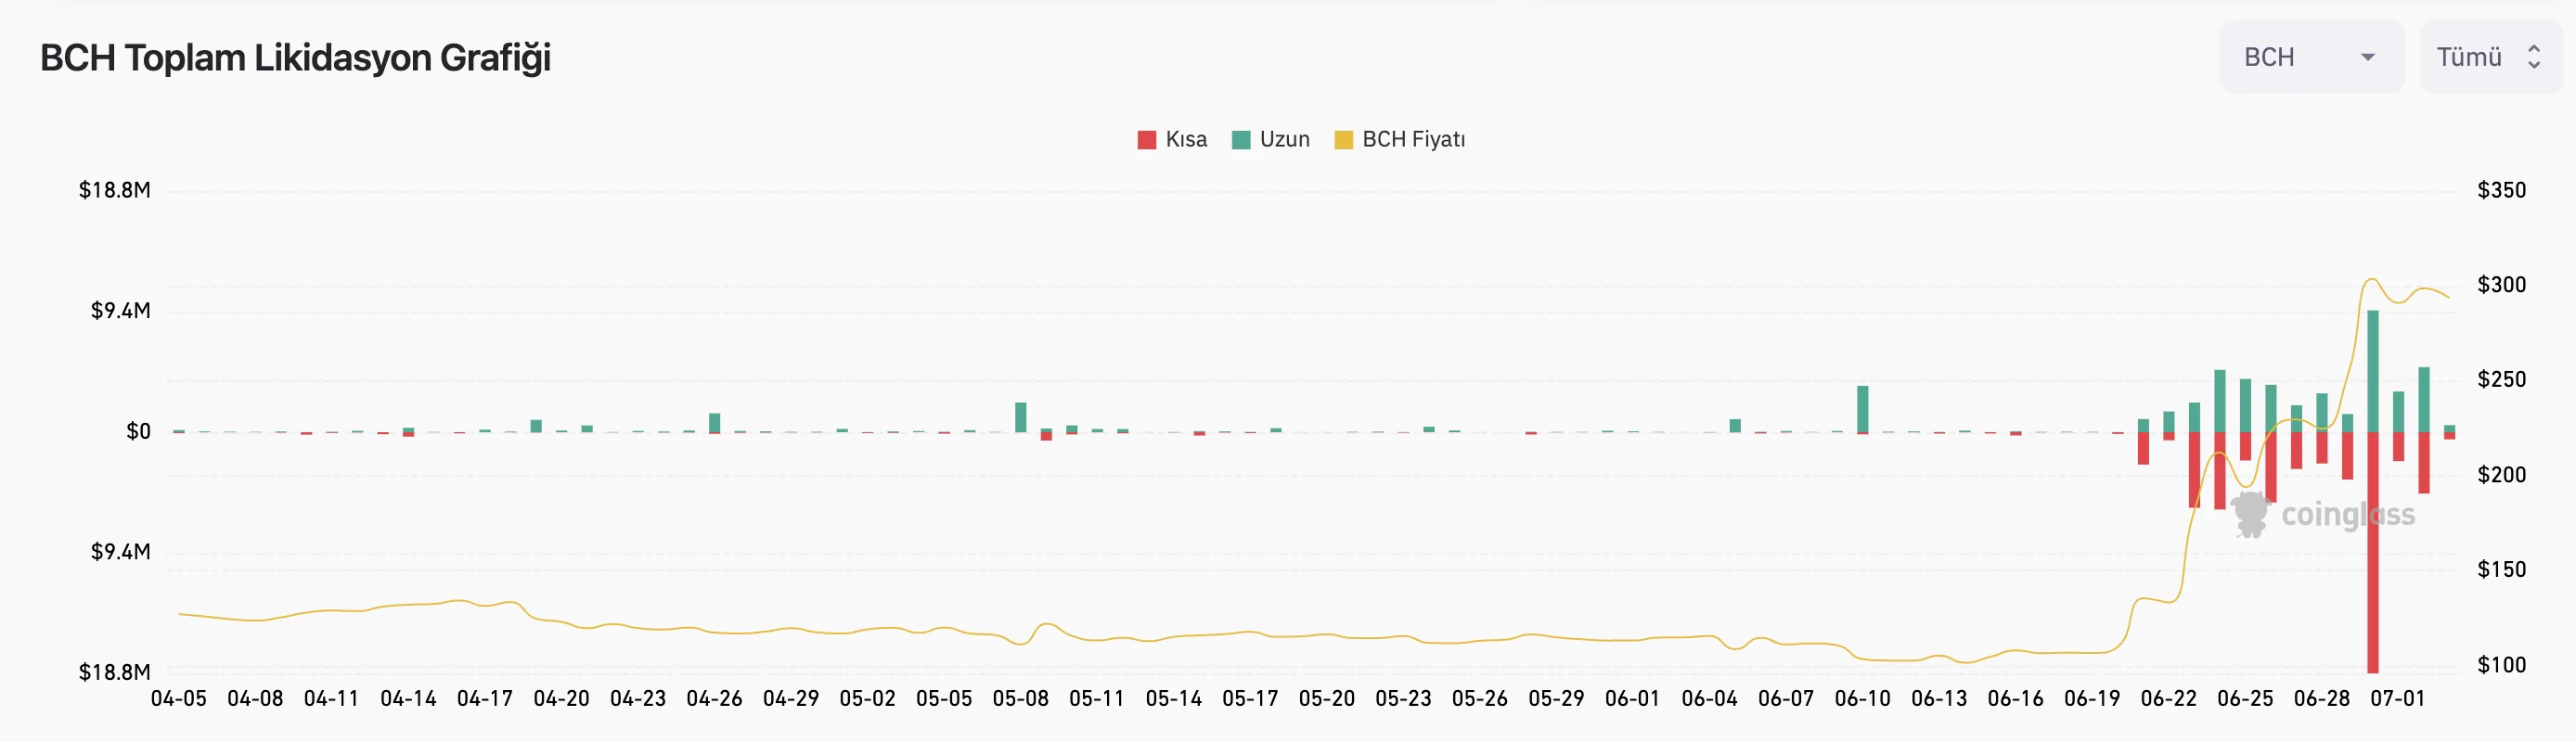Toggle the red Kısa legend swatch
This screenshot has width=2576, height=742.
click(x=1146, y=140)
